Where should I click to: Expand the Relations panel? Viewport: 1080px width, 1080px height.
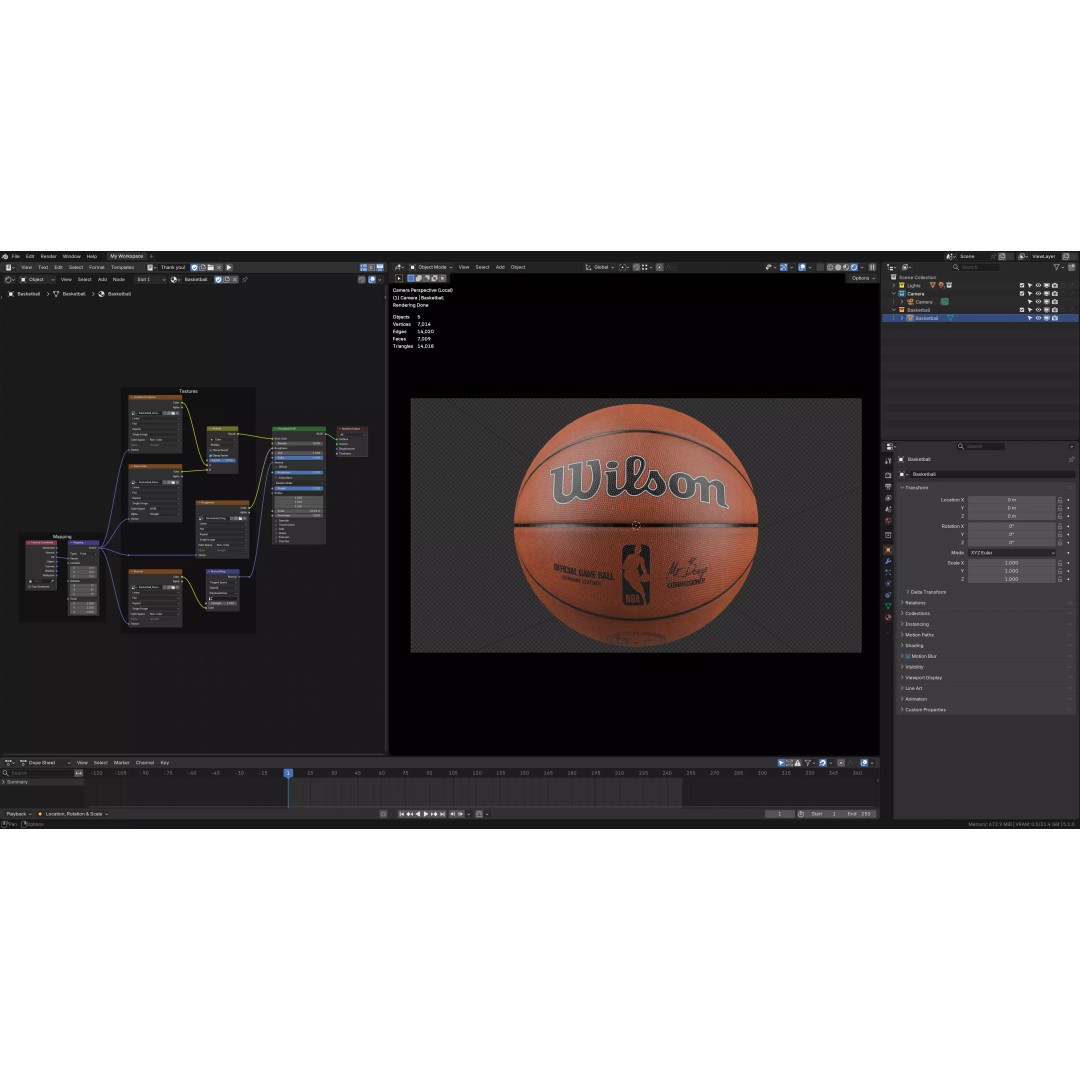pyautogui.click(x=913, y=603)
